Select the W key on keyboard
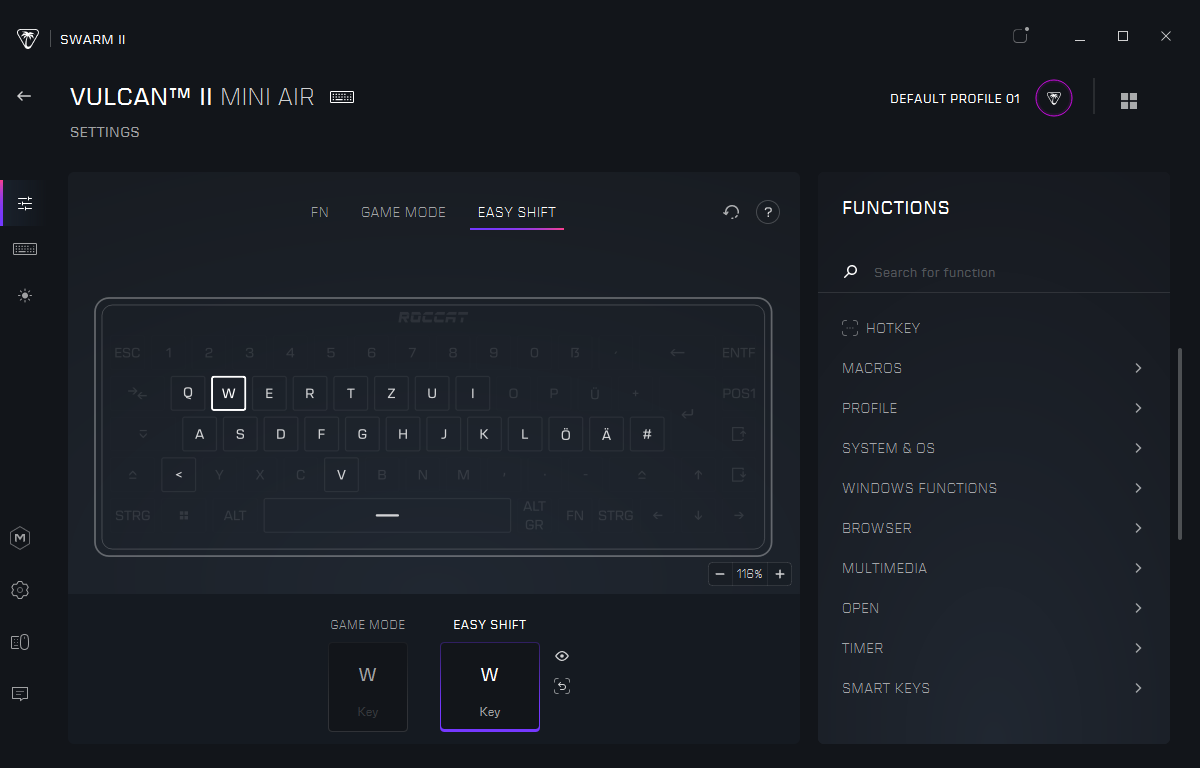 pos(229,393)
